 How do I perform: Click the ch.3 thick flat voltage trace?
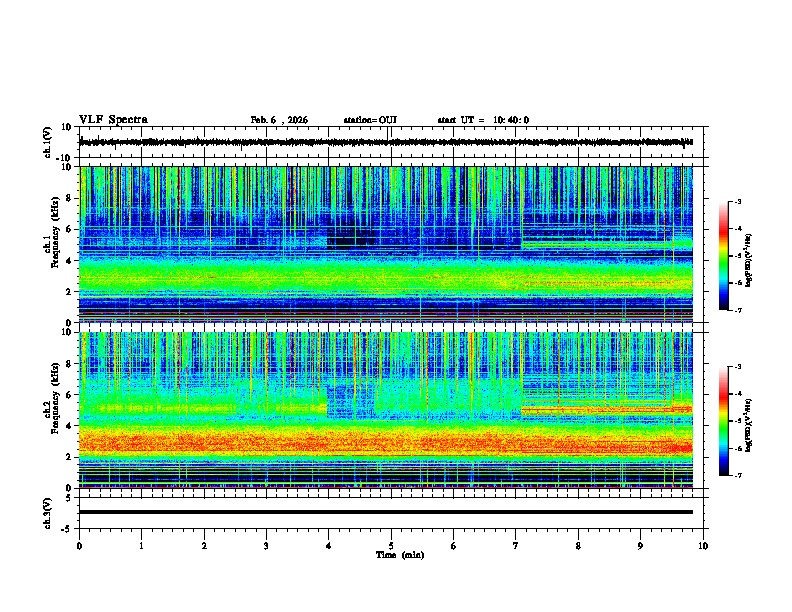[x=386, y=512]
